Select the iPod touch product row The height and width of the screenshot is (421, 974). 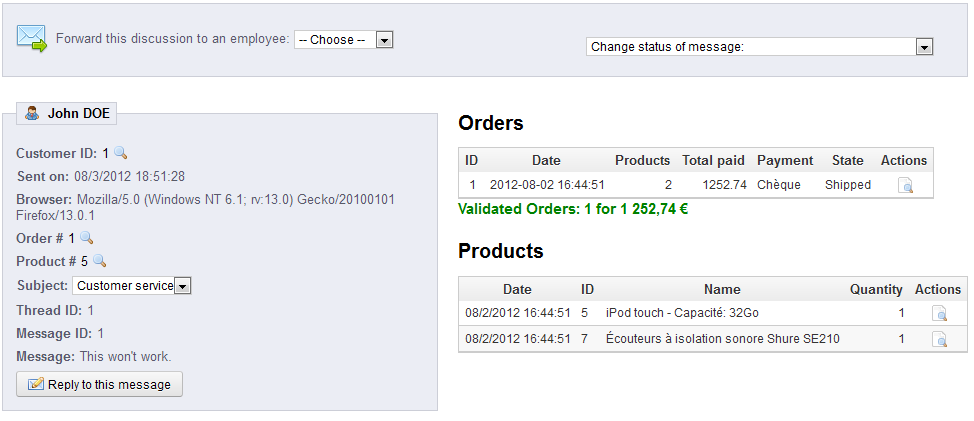712,314
